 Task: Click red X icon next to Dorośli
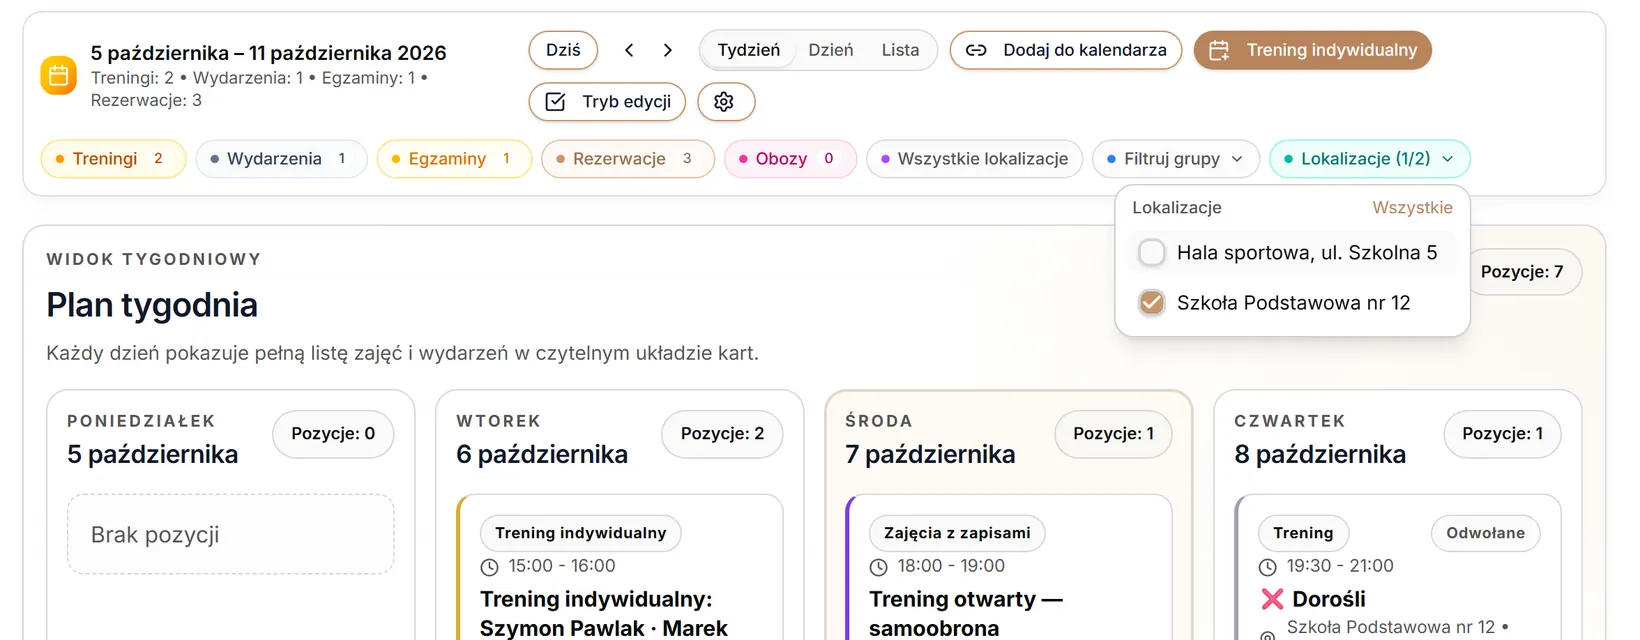(1272, 599)
